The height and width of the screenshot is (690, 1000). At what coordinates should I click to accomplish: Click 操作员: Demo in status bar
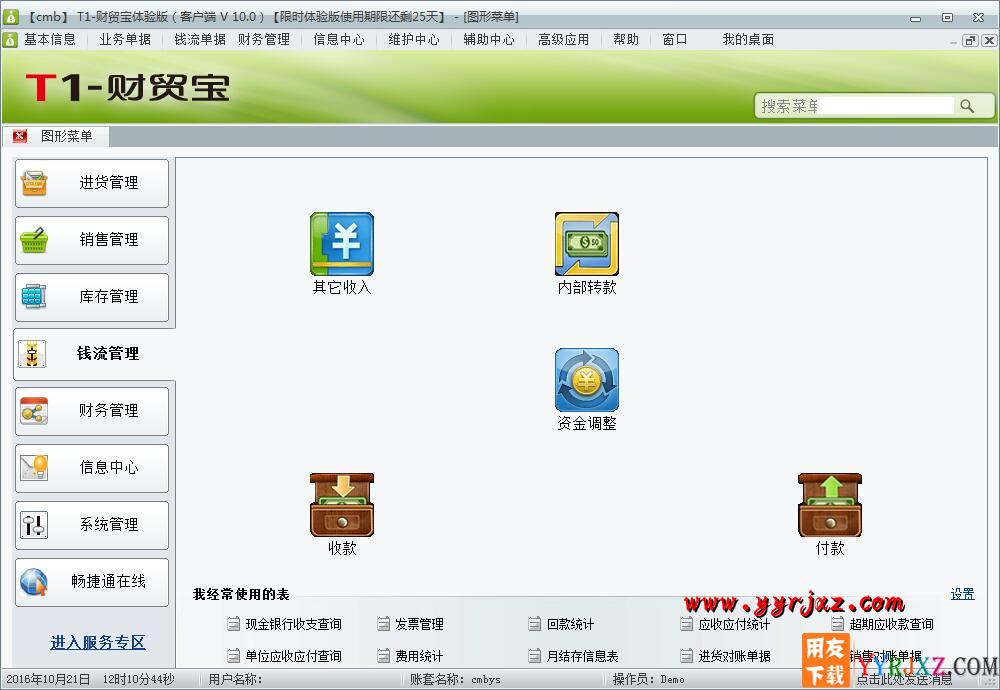point(649,679)
